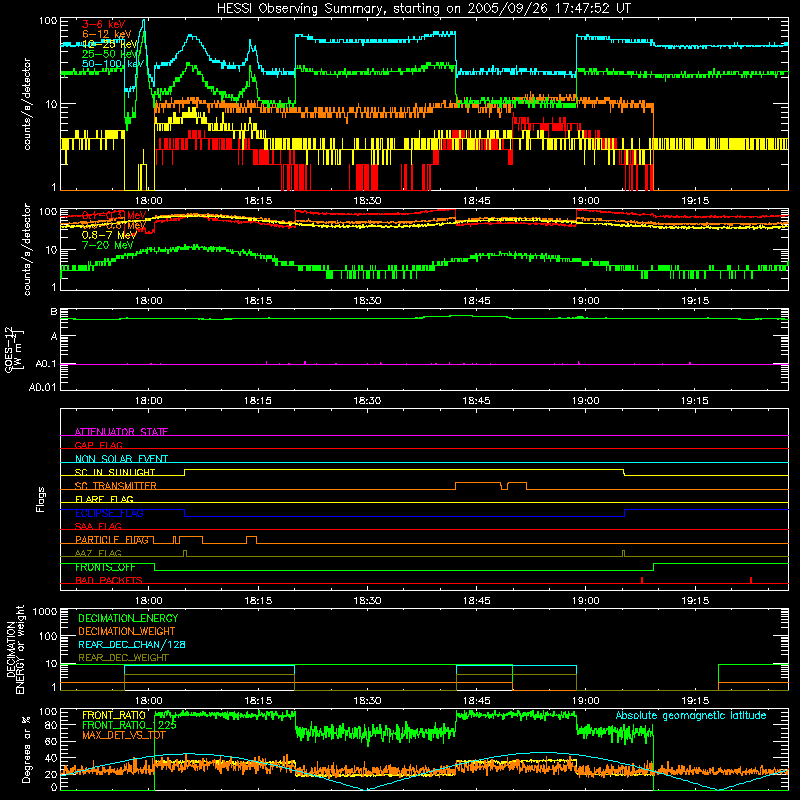Click the A0.1 tick label on GOES axis
Image resolution: width=800 pixels, height=800 pixels.
coord(45,364)
